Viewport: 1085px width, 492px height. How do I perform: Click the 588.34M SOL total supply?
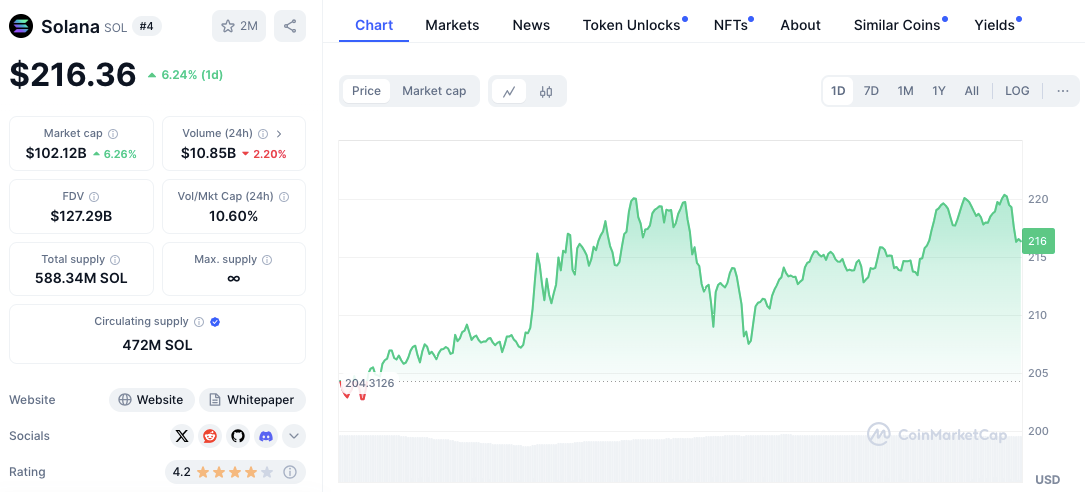pos(81,279)
